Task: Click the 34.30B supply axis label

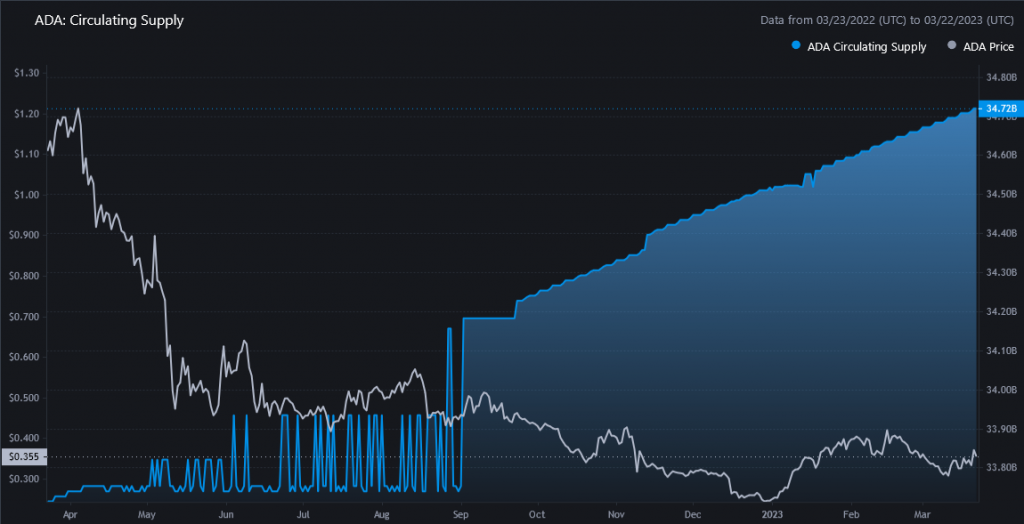Action: [x=1000, y=272]
